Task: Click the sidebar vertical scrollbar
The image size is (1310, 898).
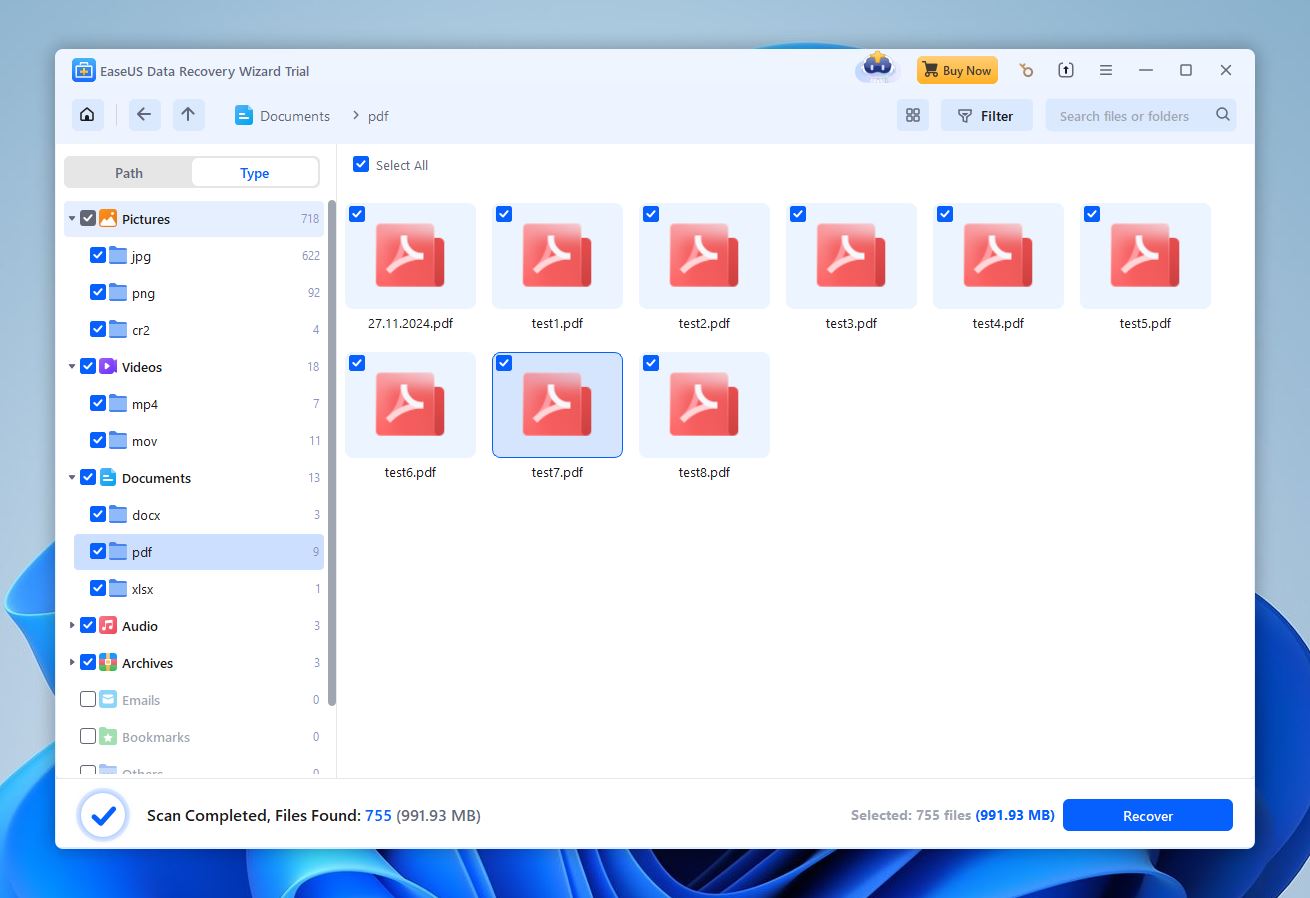Action: [331, 450]
